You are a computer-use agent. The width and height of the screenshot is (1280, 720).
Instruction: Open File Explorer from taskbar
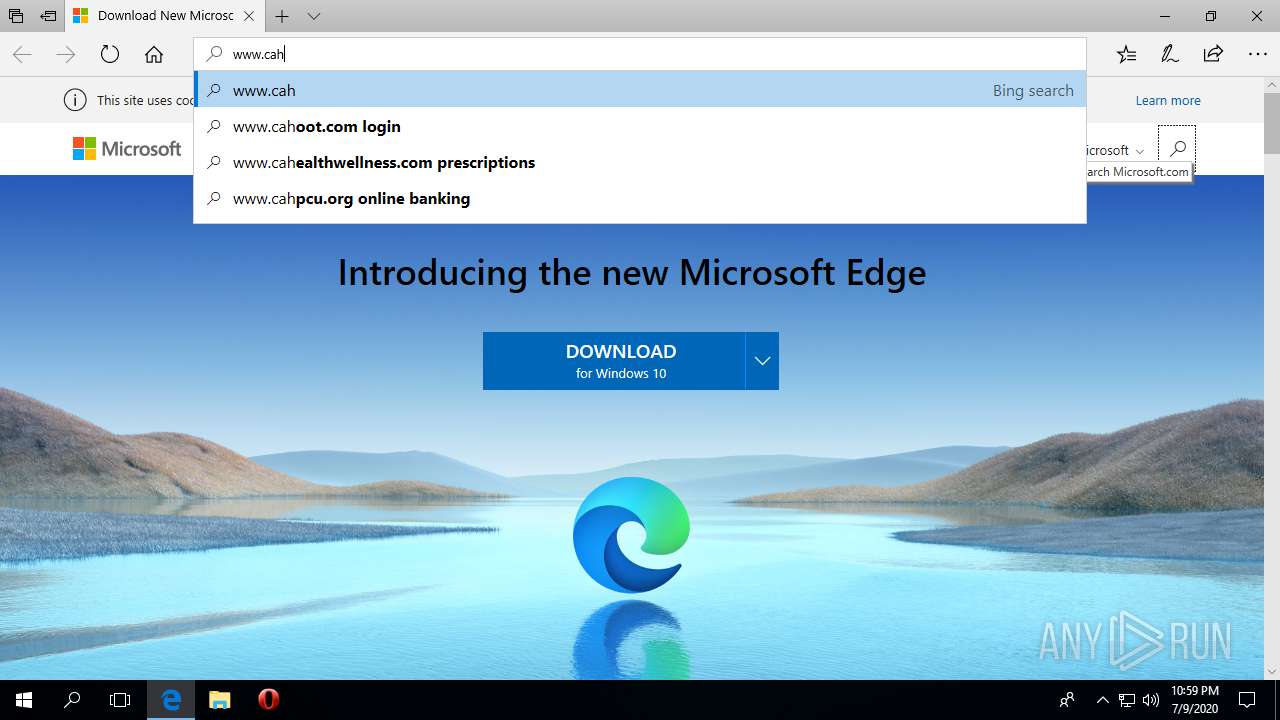(x=220, y=700)
